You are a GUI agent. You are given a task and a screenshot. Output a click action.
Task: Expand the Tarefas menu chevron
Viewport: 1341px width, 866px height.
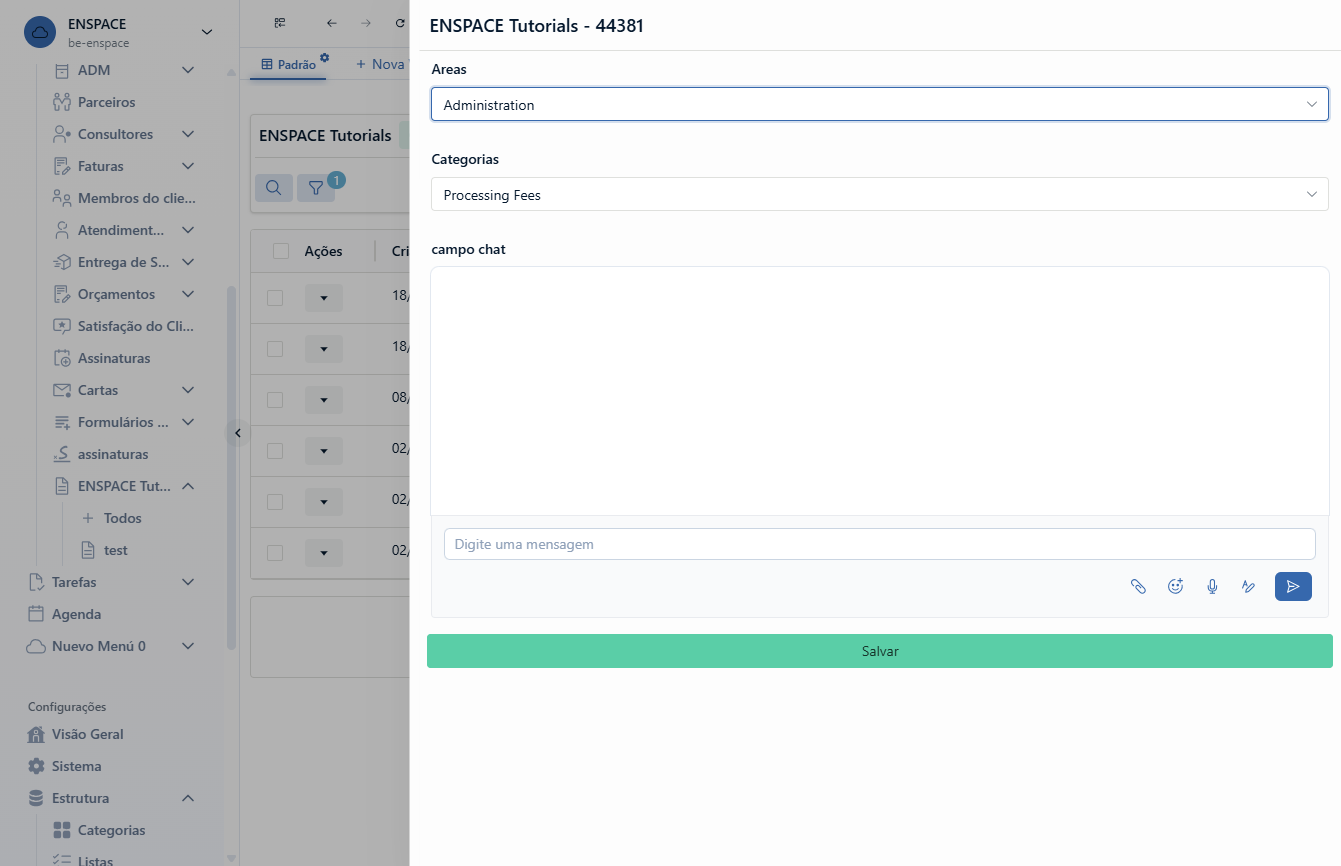pos(188,582)
